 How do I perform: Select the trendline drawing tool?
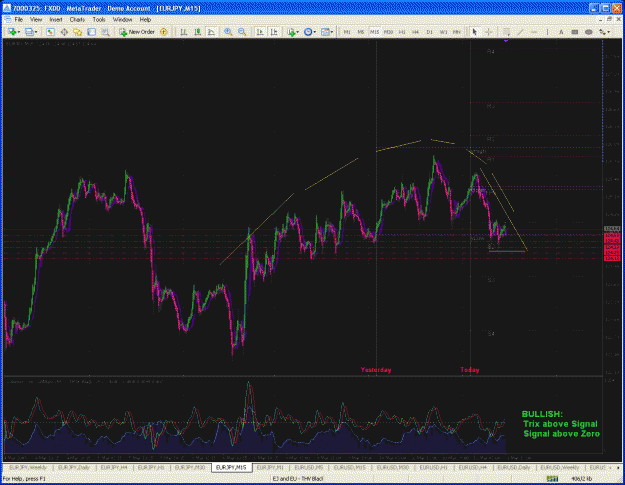(x=520, y=32)
